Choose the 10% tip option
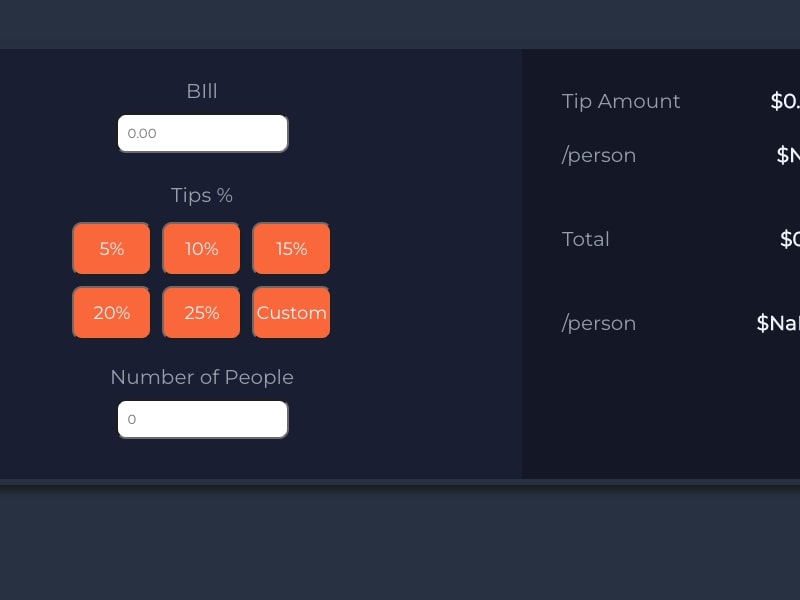The image size is (800, 600). click(x=201, y=249)
